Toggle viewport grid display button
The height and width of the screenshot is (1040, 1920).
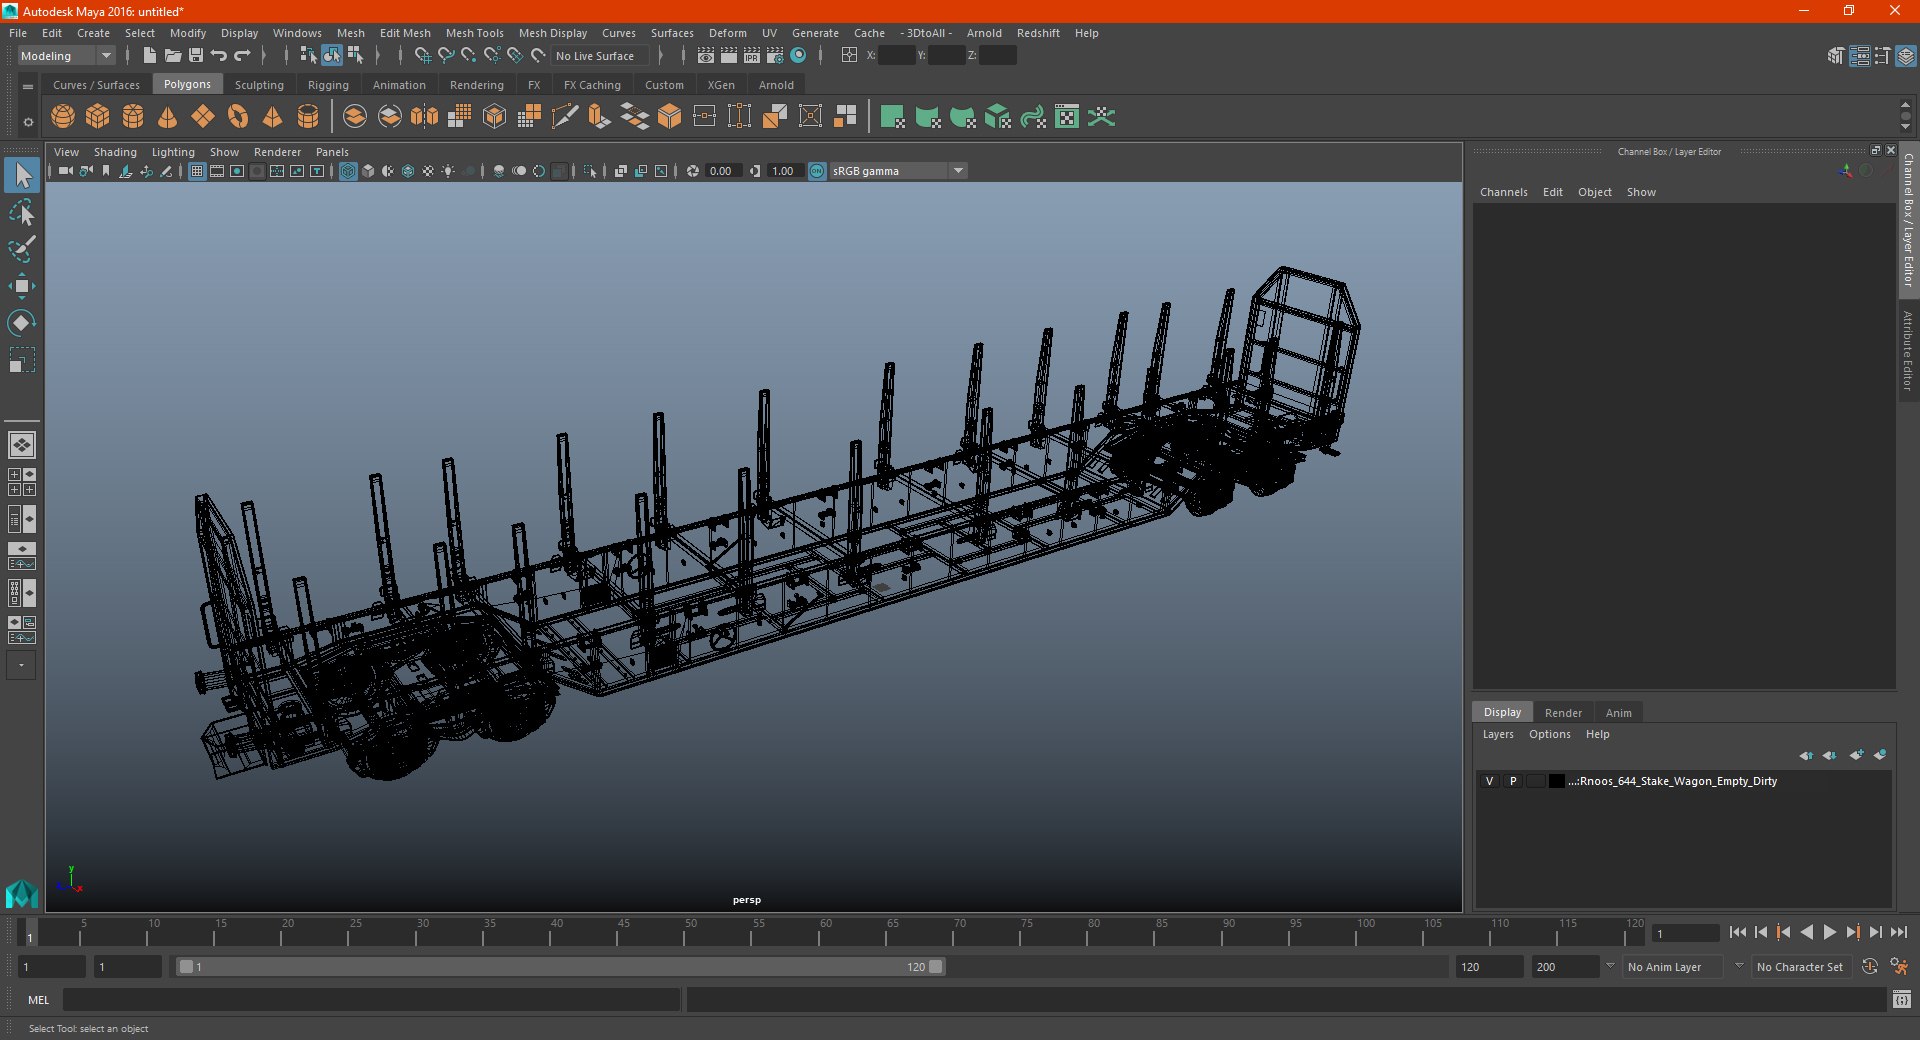(x=197, y=171)
